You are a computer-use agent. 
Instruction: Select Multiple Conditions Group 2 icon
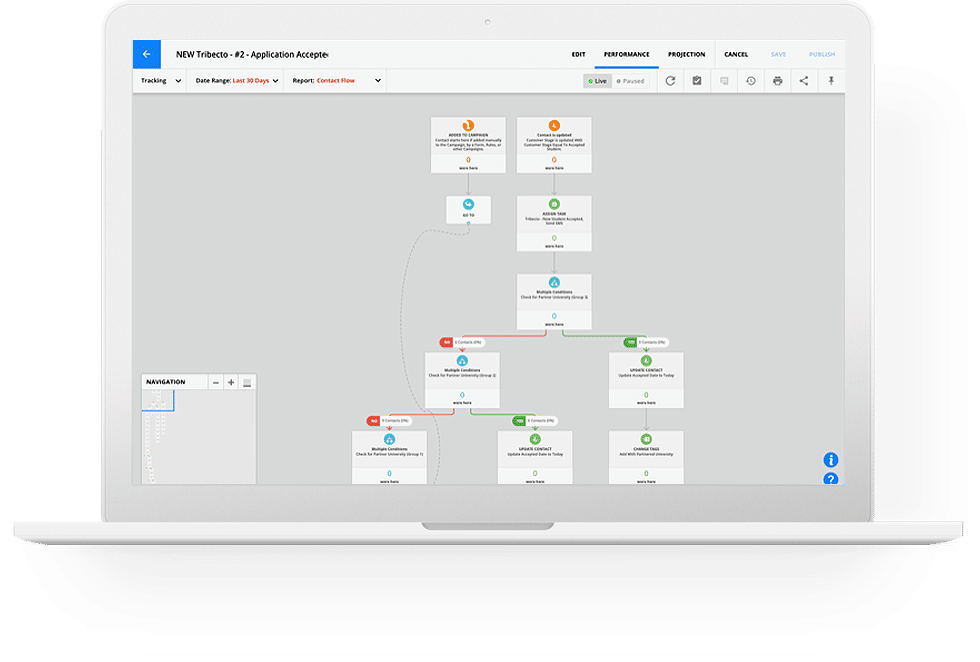click(462, 361)
